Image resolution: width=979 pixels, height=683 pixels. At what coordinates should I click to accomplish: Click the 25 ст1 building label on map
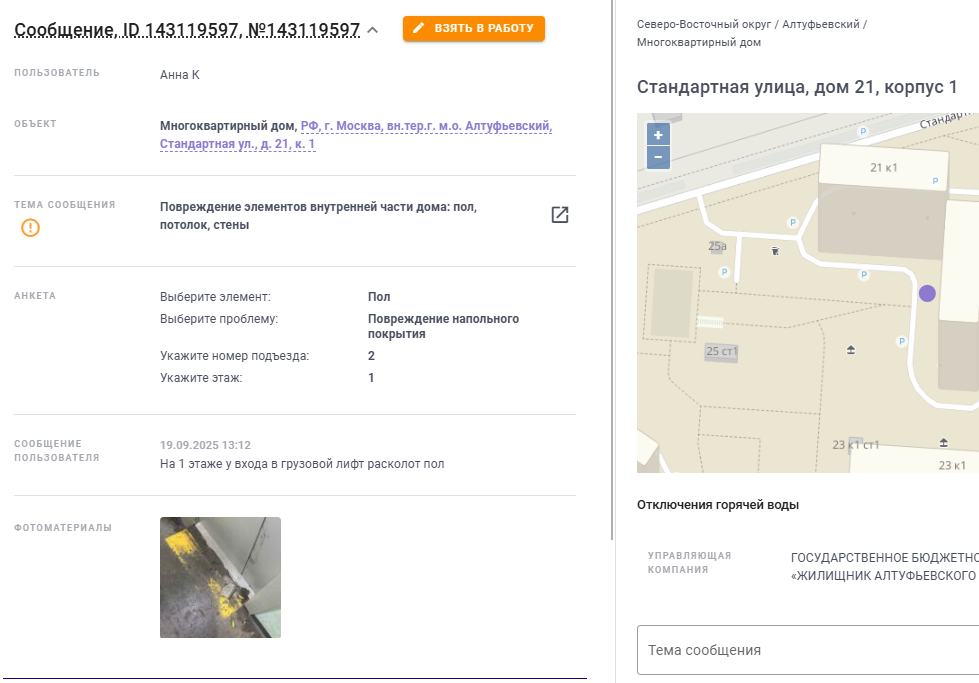coord(721,351)
